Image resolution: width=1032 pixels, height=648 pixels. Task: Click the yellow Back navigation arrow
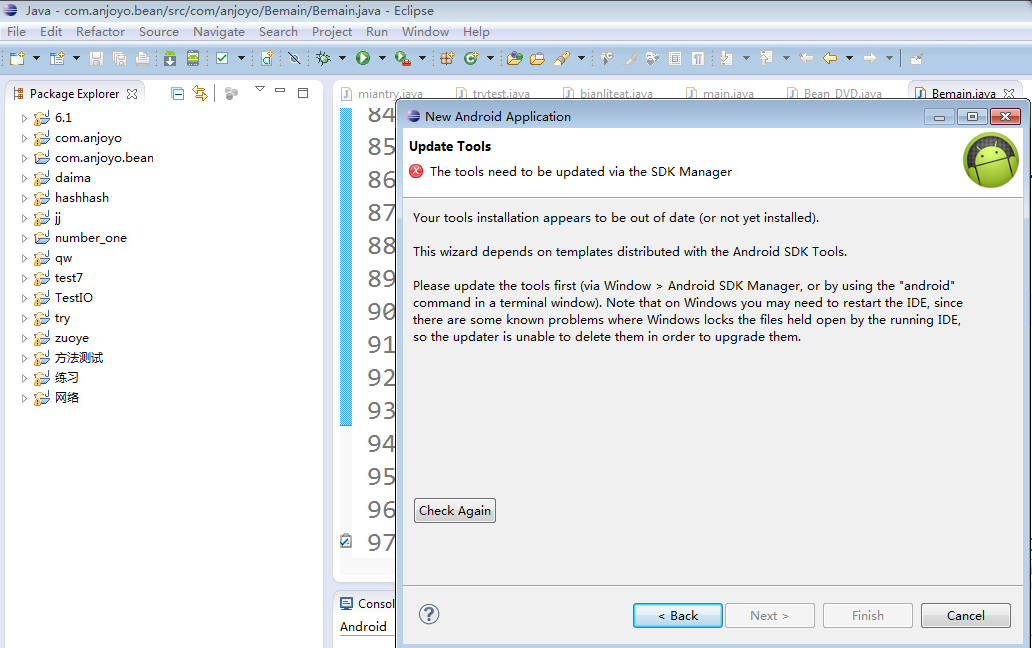point(830,59)
